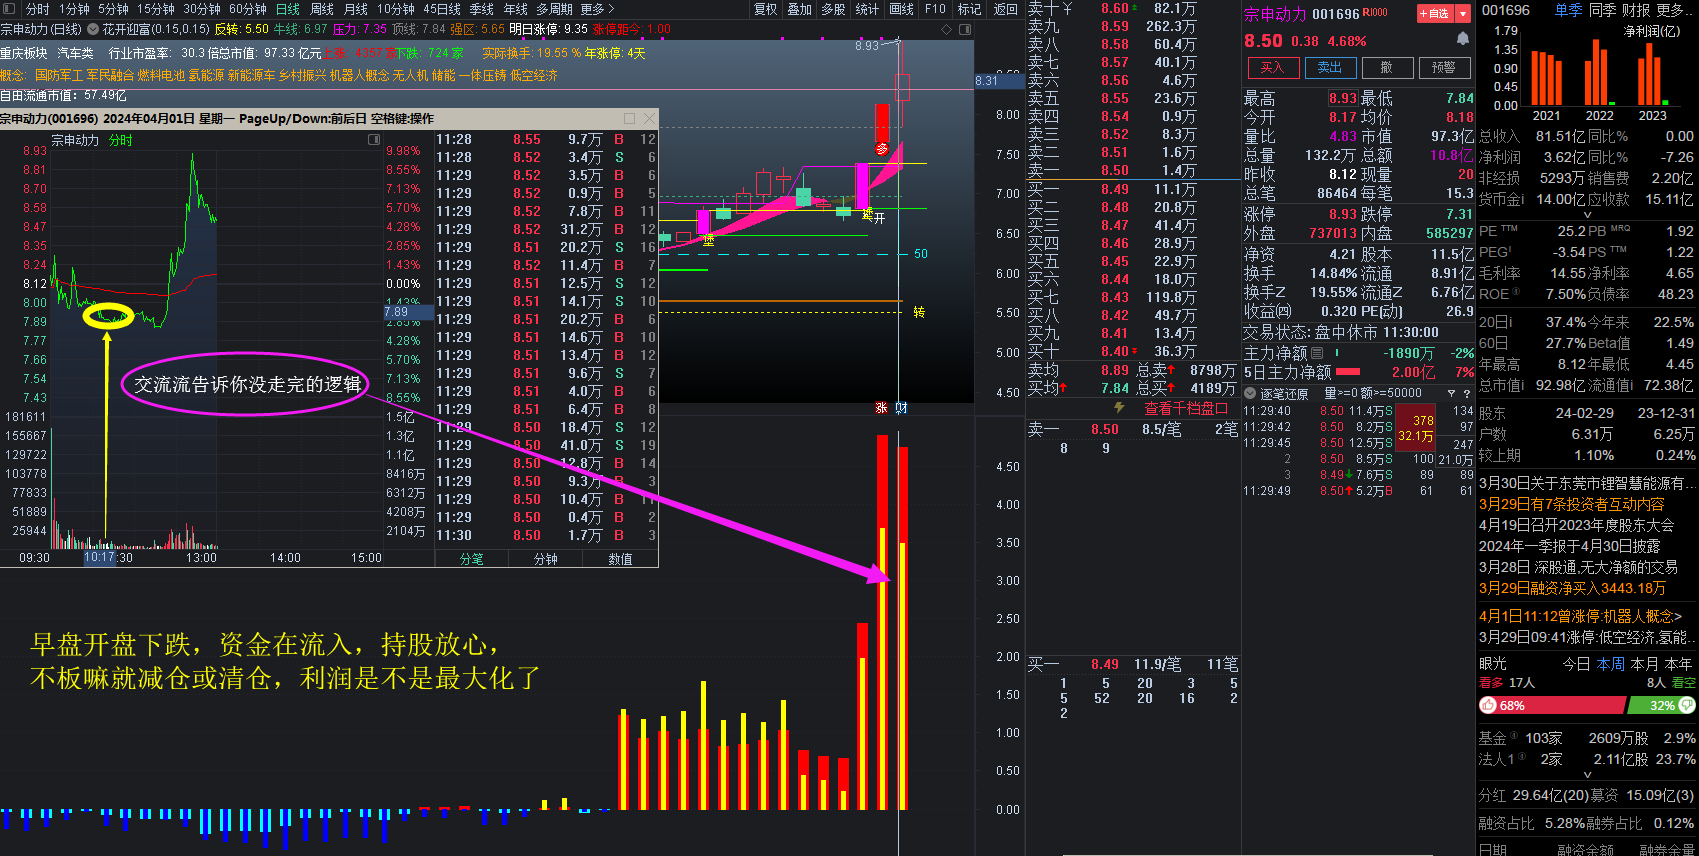Click the red thumbs-up 68% icon
Screen dimensions: 1699x856
pyautogui.click(x=1488, y=705)
